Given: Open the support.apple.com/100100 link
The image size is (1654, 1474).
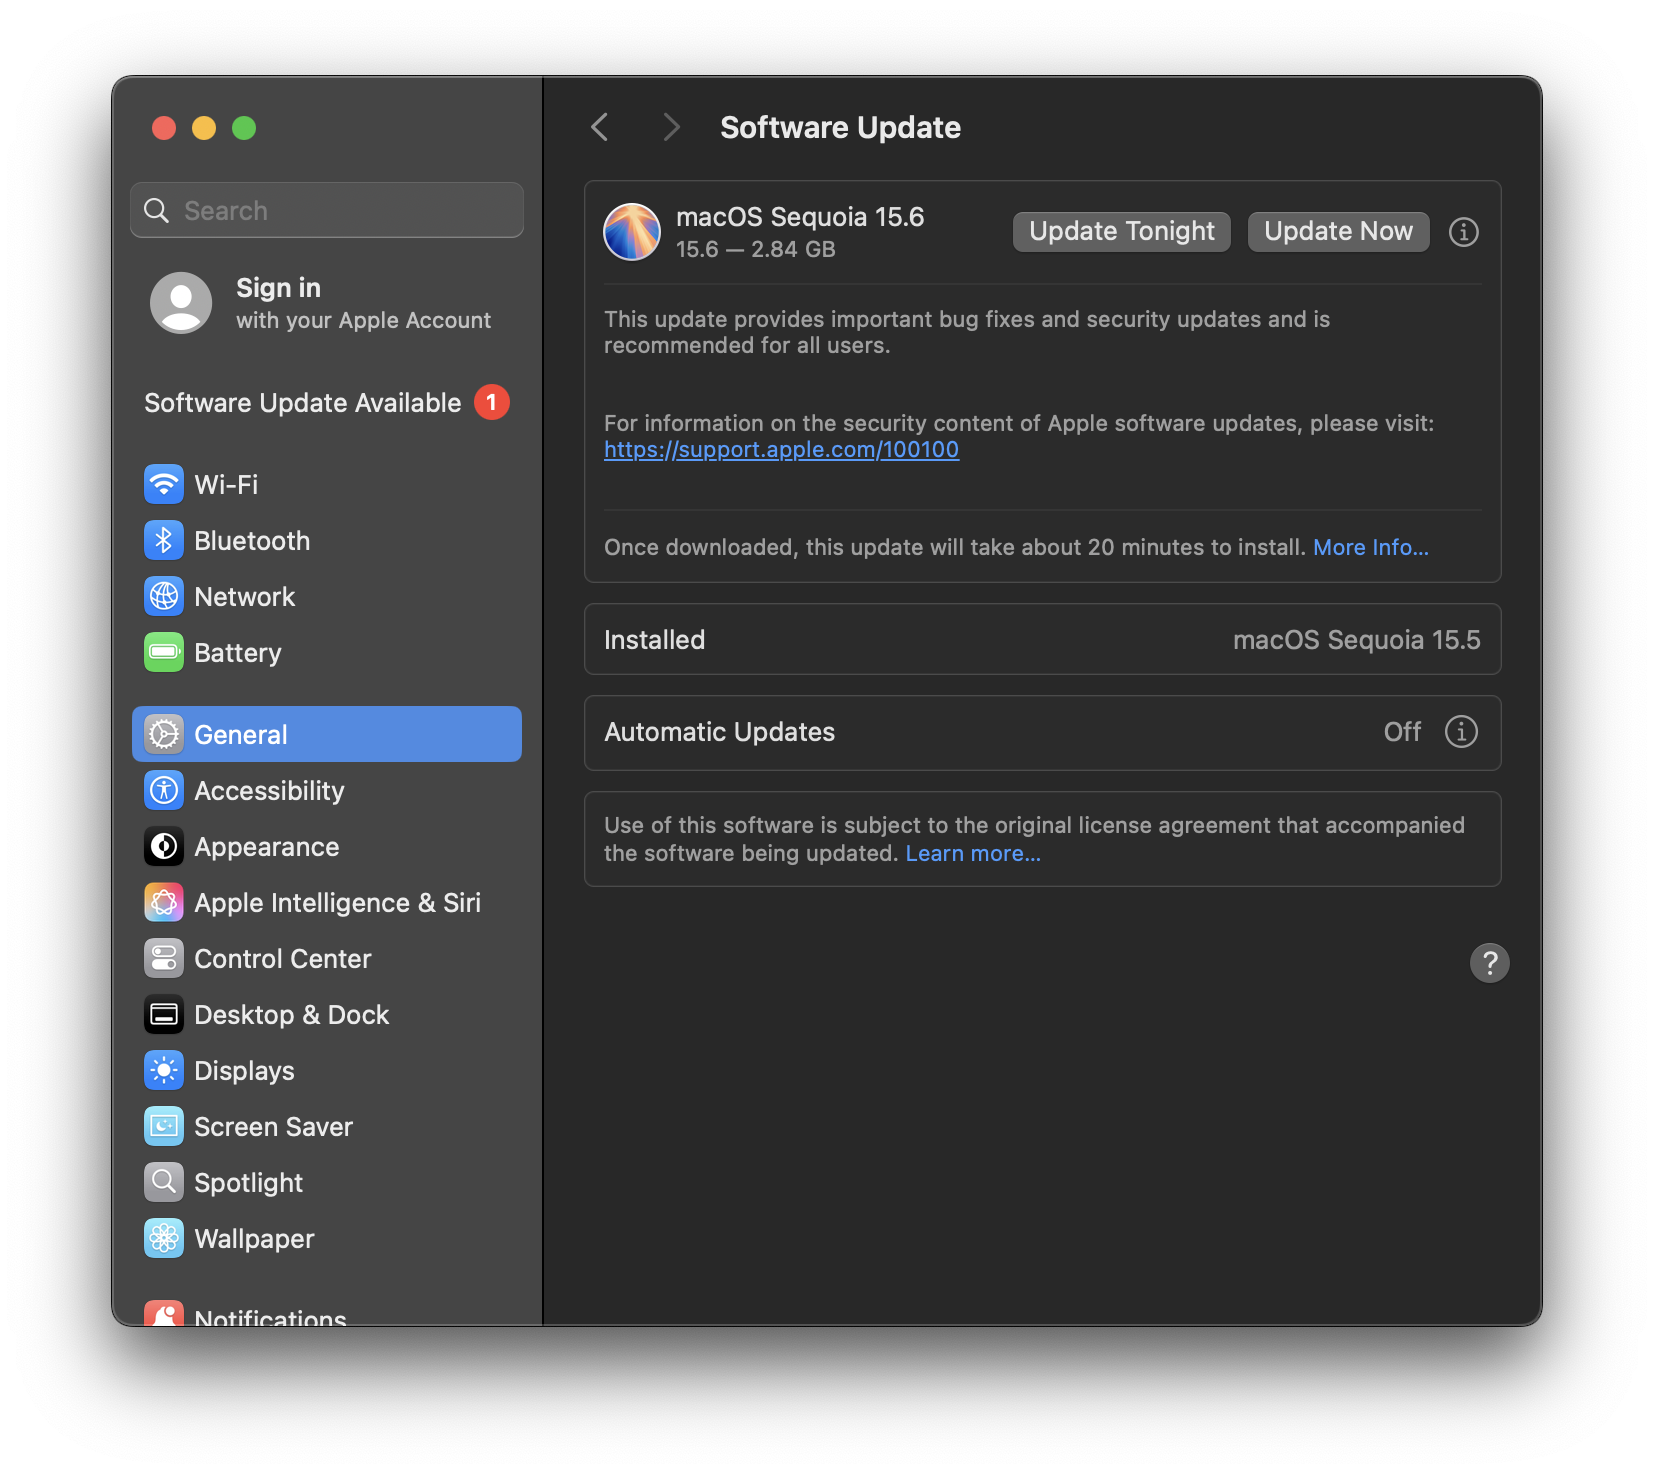Looking at the screenshot, I should pos(781,450).
